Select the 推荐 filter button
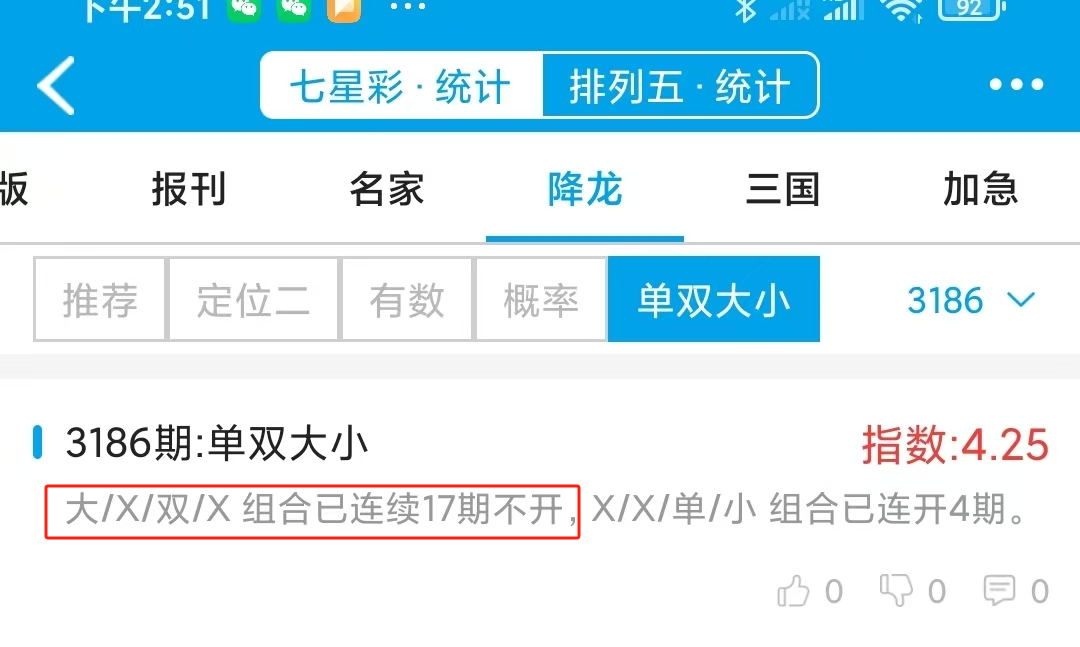1080x647 pixels. (100, 300)
